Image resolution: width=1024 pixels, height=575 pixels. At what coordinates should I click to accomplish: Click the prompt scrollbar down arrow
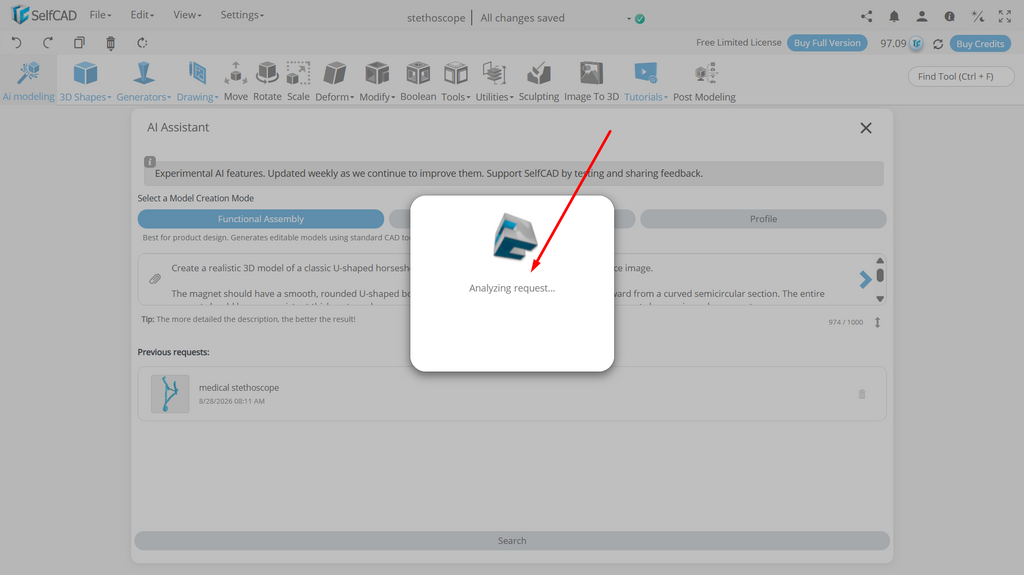880,299
